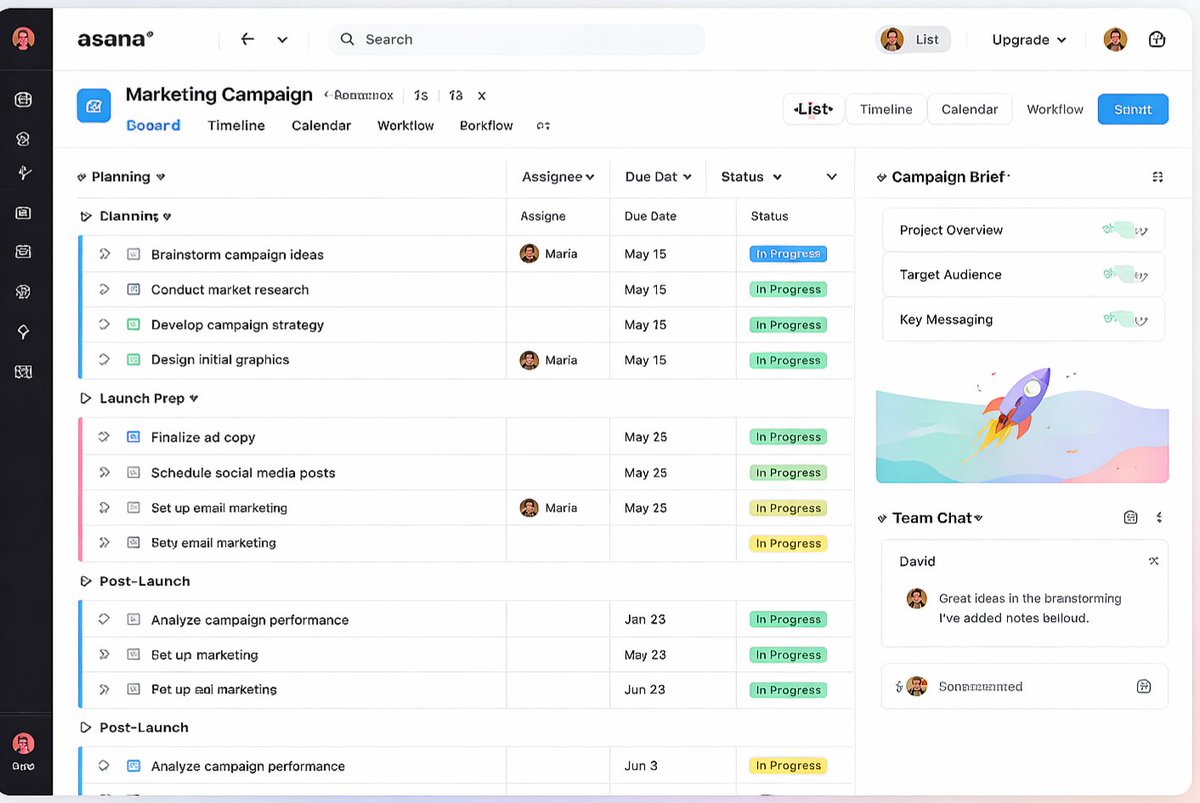Image resolution: width=1200 pixels, height=803 pixels.
Task: Open the Worktlow tab
Action: pyautogui.click(x=405, y=126)
